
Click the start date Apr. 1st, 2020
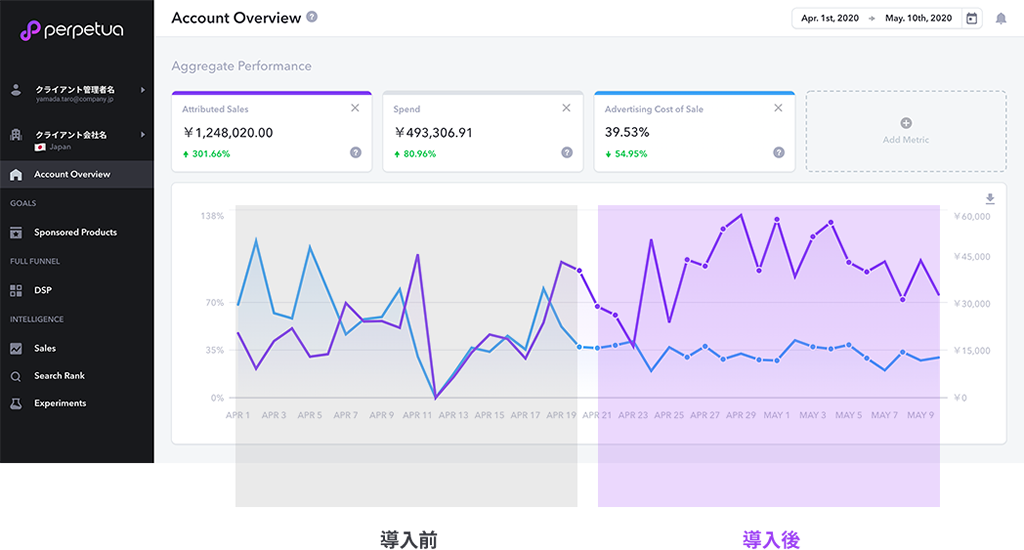point(829,18)
